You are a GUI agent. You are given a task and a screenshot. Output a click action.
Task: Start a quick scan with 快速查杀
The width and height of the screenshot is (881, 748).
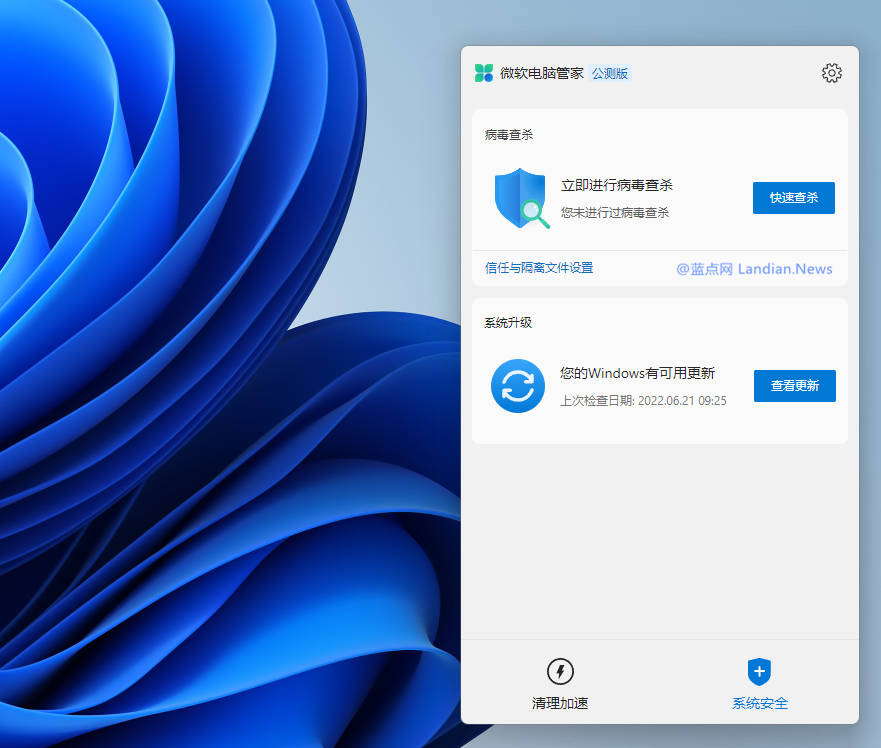[793, 198]
